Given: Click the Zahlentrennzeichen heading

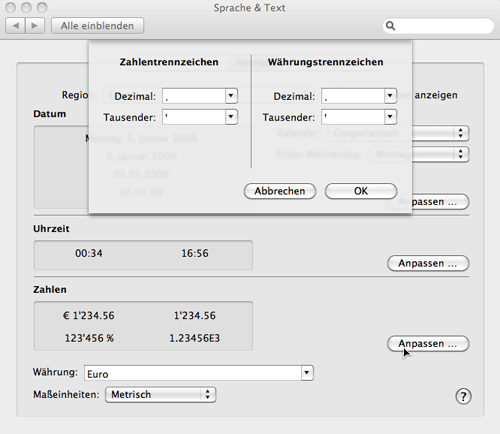Looking at the screenshot, I should coord(169,62).
